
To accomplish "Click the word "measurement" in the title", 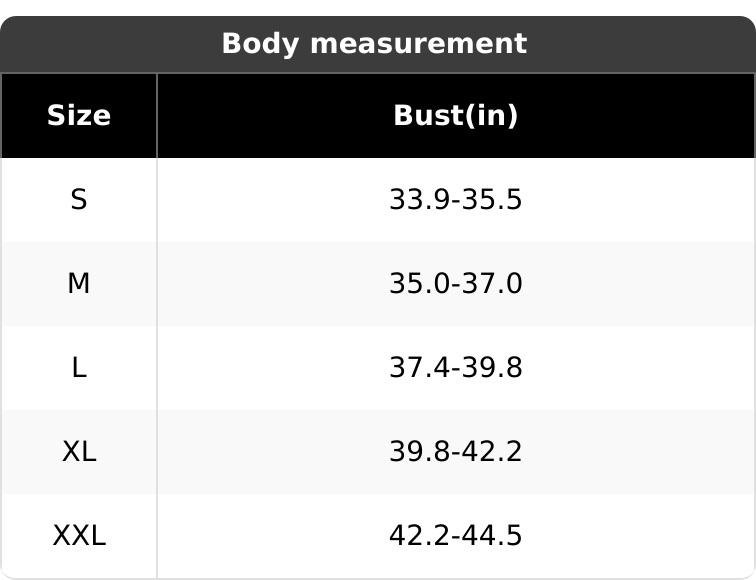I will [412, 44].
